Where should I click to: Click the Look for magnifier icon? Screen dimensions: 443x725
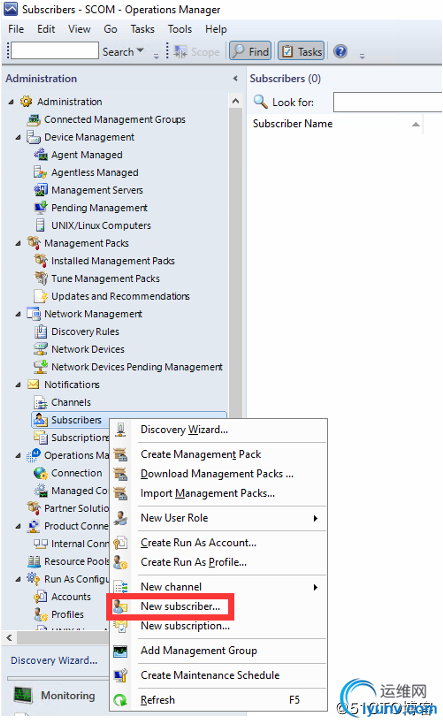[x=261, y=102]
